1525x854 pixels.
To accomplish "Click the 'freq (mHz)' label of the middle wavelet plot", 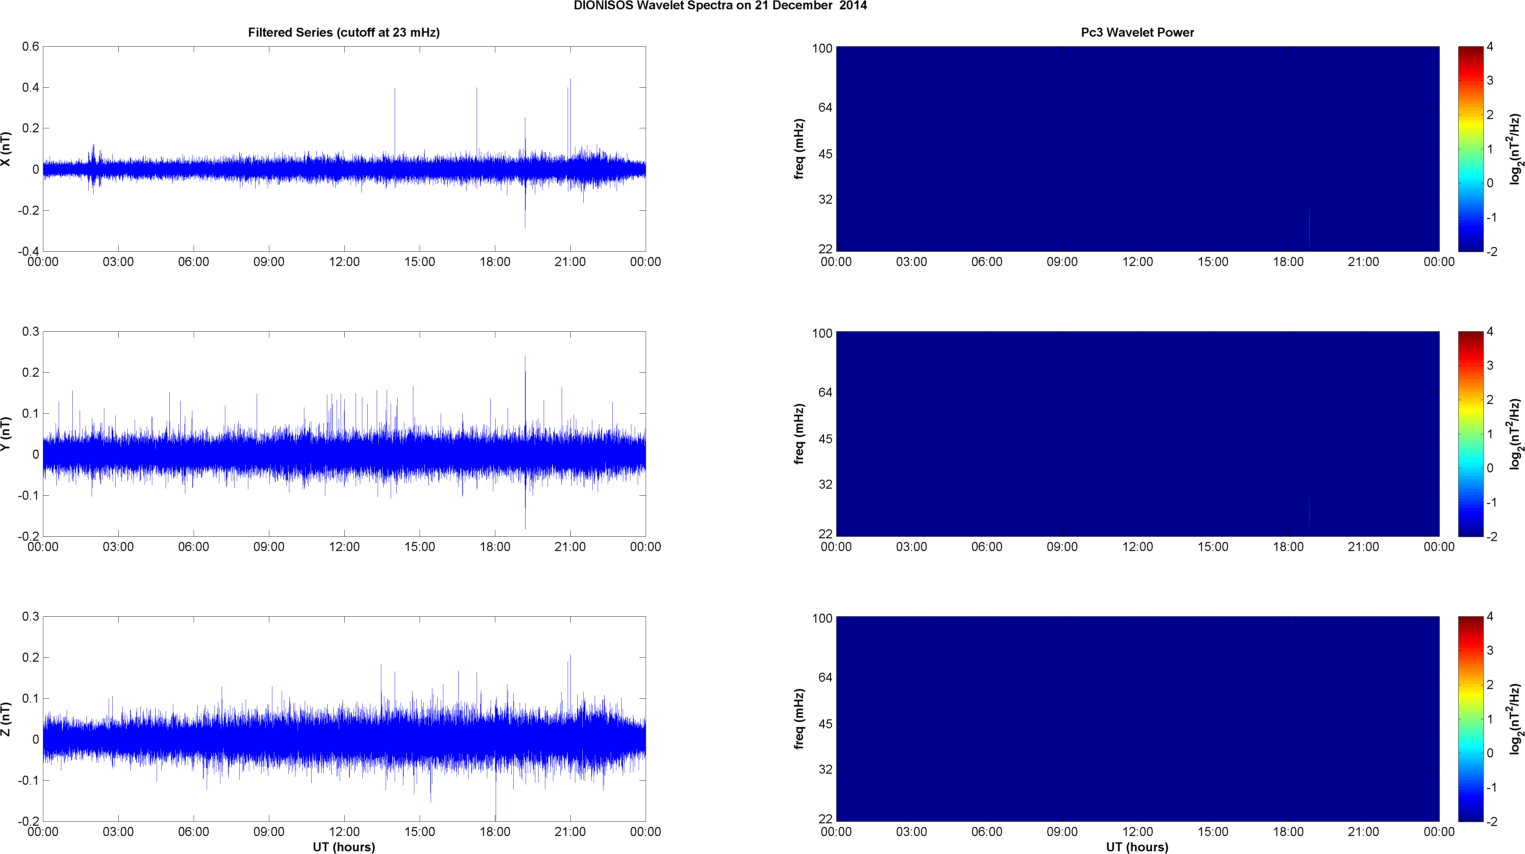I will pyautogui.click(x=800, y=434).
